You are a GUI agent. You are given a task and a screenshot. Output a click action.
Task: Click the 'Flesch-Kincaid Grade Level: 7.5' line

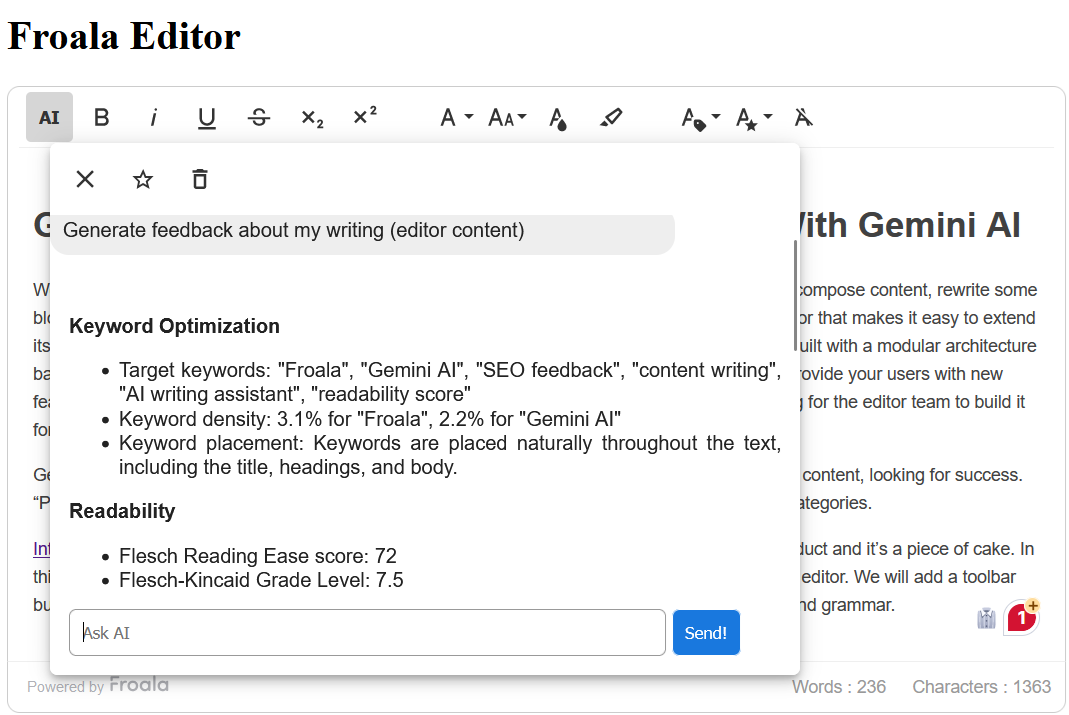pos(261,580)
